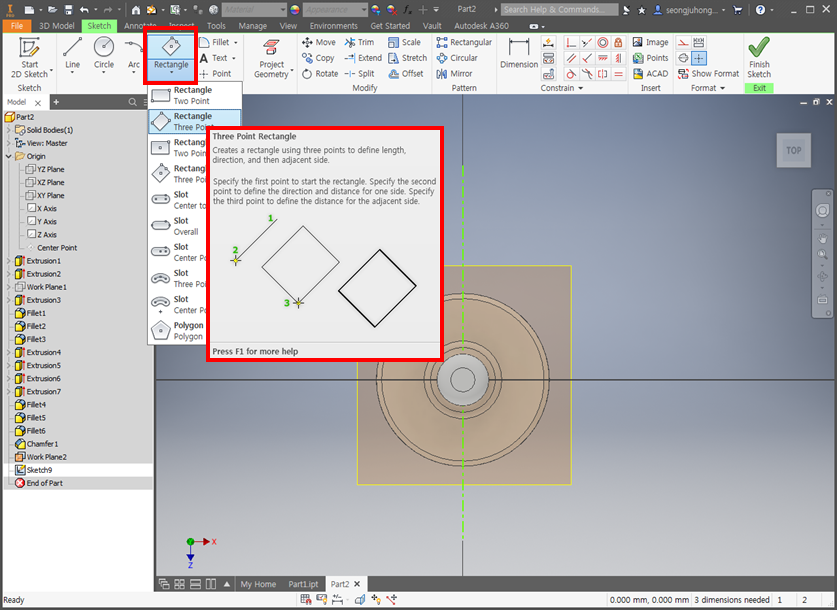This screenshot has width=837, height=610.
Task: Click Start 2D Sketch icon
Action: pyautogui.click(x=30, y=58)
